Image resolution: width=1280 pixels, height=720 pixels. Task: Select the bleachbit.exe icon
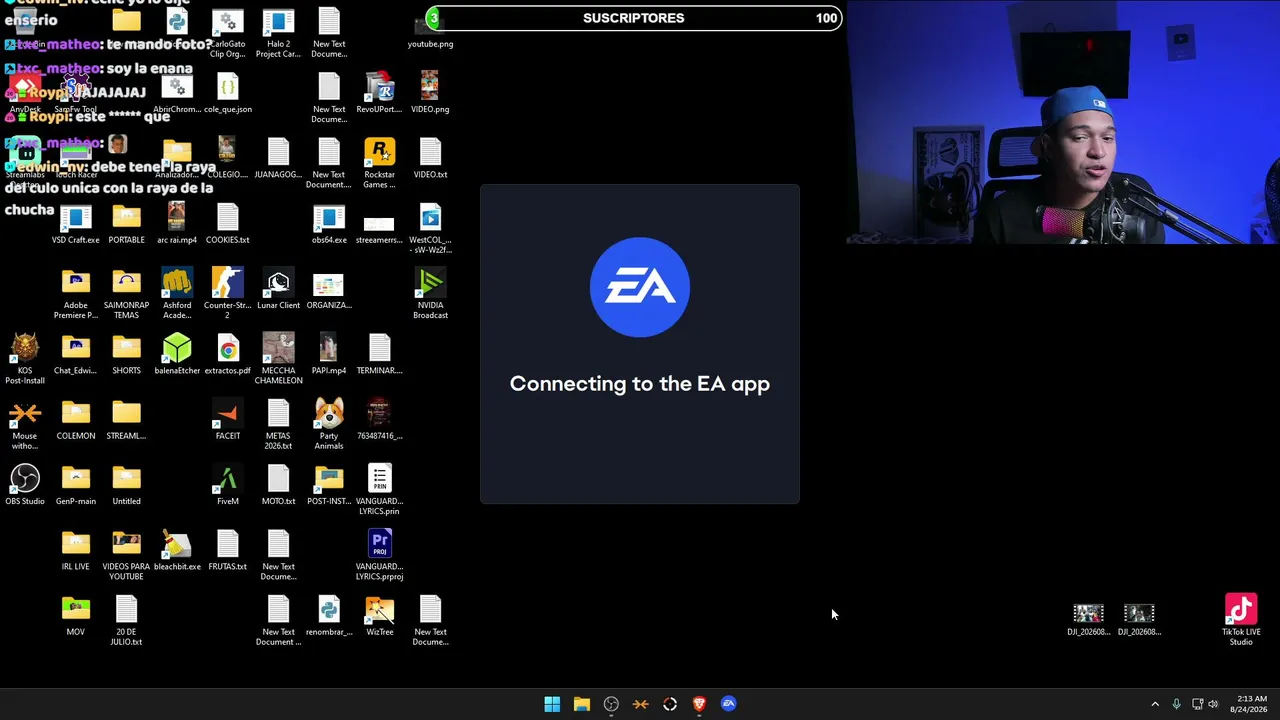(x=177, y=545)
